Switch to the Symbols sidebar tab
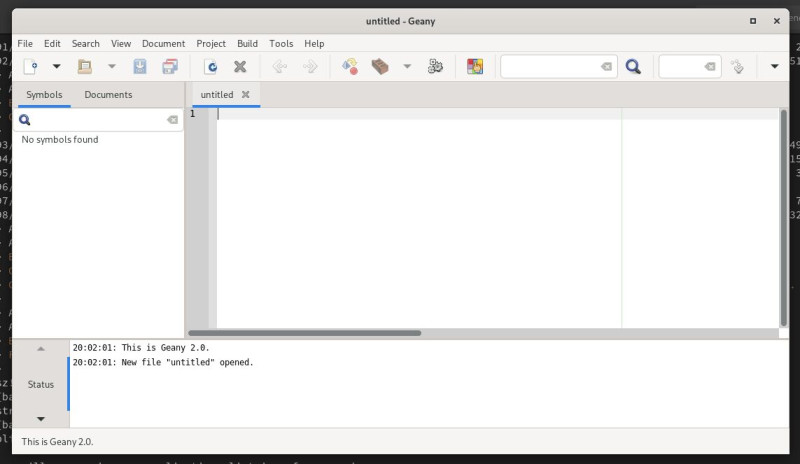 pos(44,94)
